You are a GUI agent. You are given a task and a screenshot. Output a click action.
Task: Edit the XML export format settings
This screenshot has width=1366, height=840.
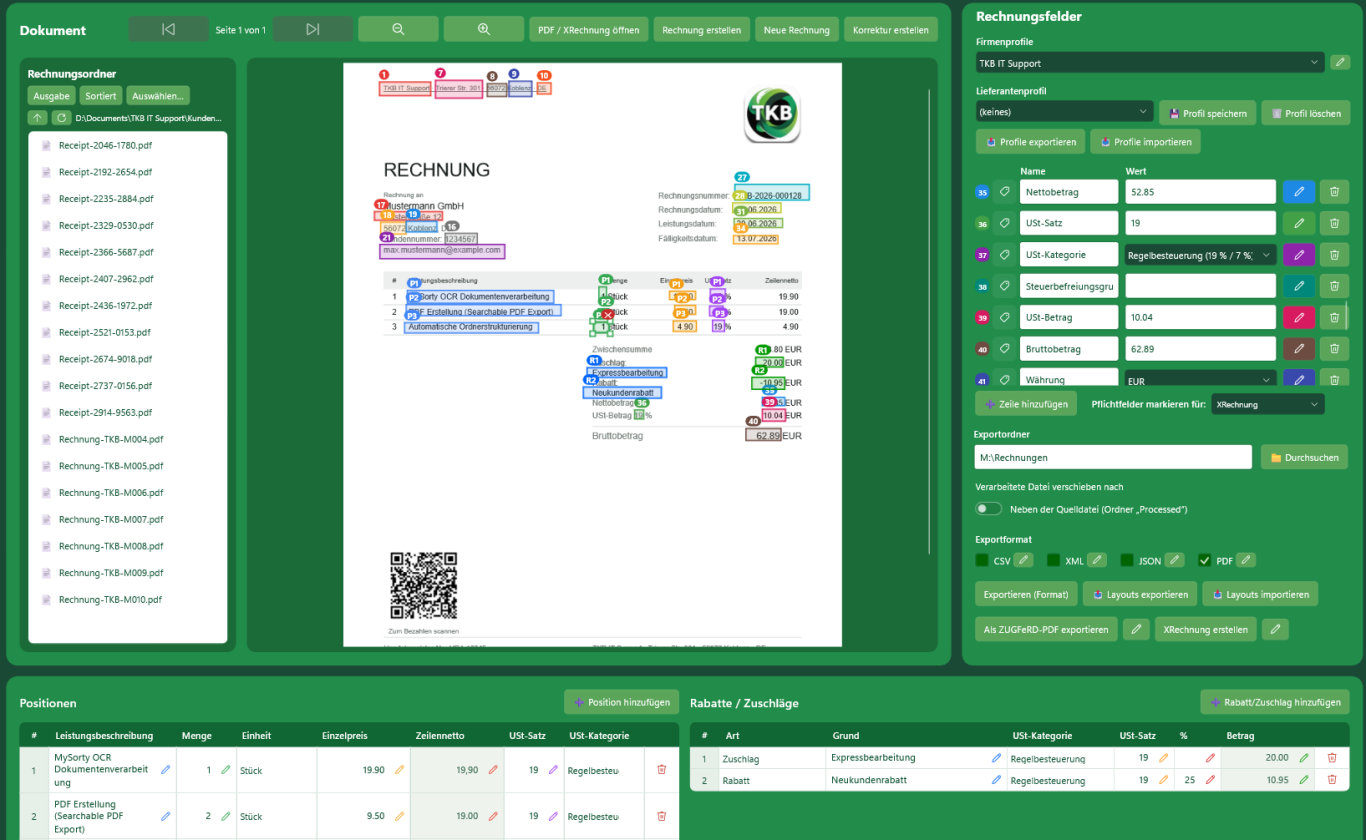[1097, 560]
